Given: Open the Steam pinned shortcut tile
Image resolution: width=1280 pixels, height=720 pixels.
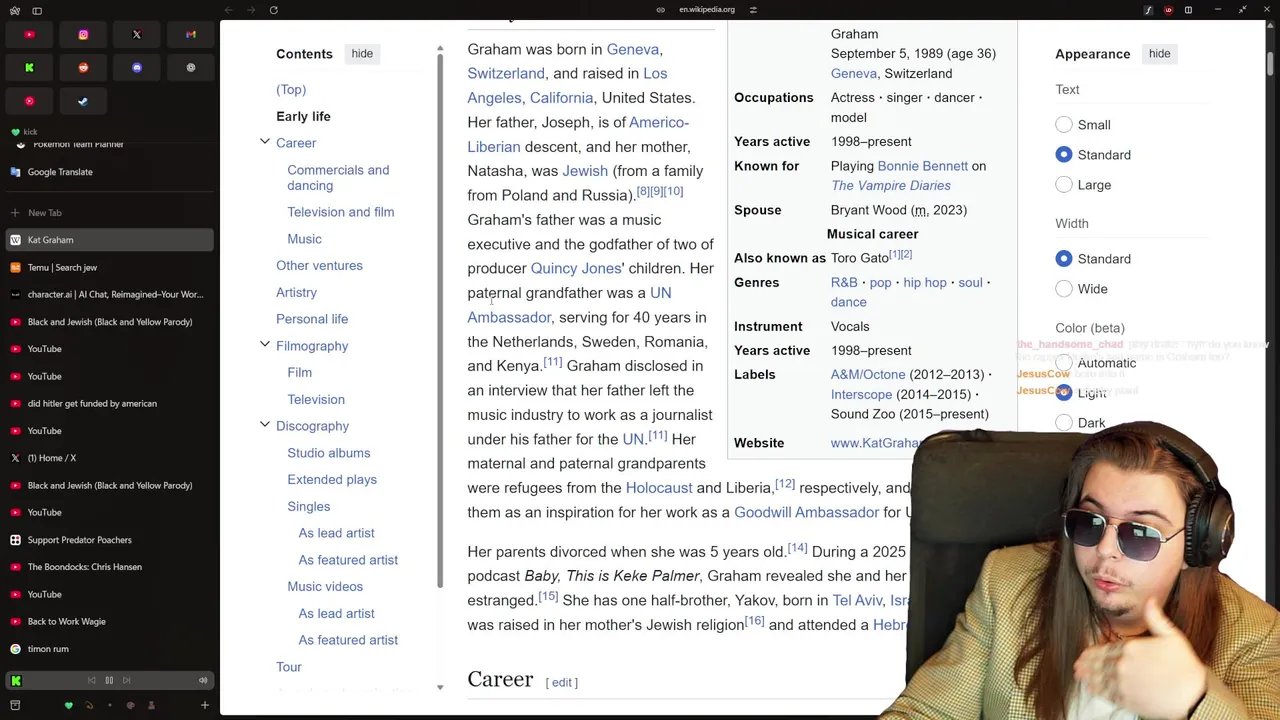Looking at the screenshot, I should (83, 101).
